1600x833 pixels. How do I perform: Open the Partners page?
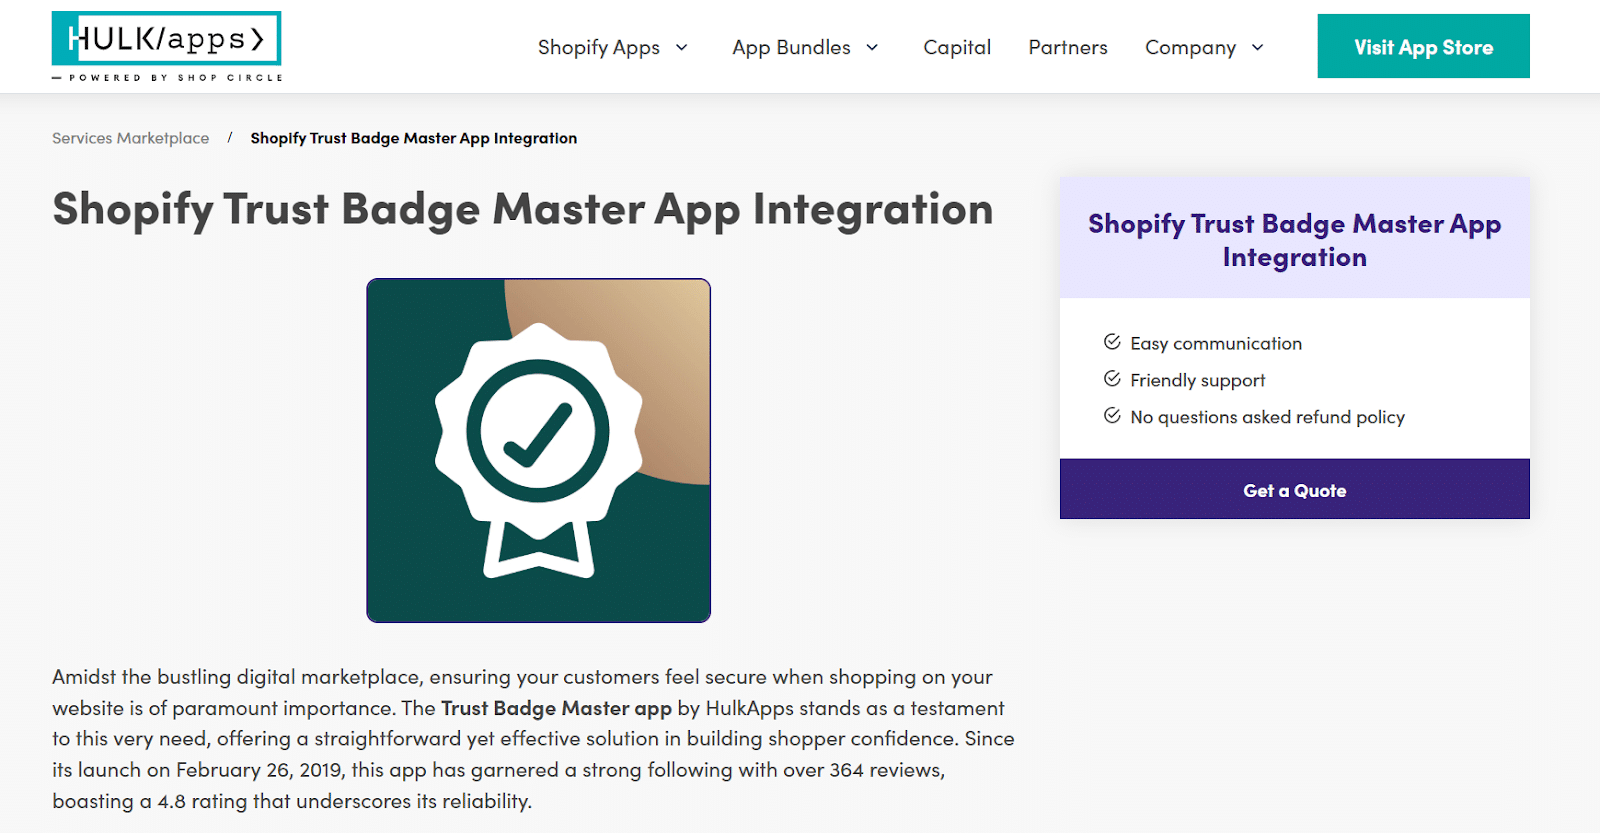pyautogui.click(x=1068, y=47)
